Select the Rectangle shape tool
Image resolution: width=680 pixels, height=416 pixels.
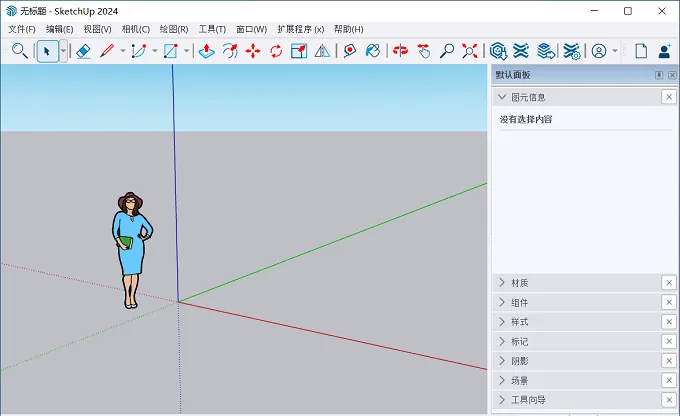coord(170,51)
